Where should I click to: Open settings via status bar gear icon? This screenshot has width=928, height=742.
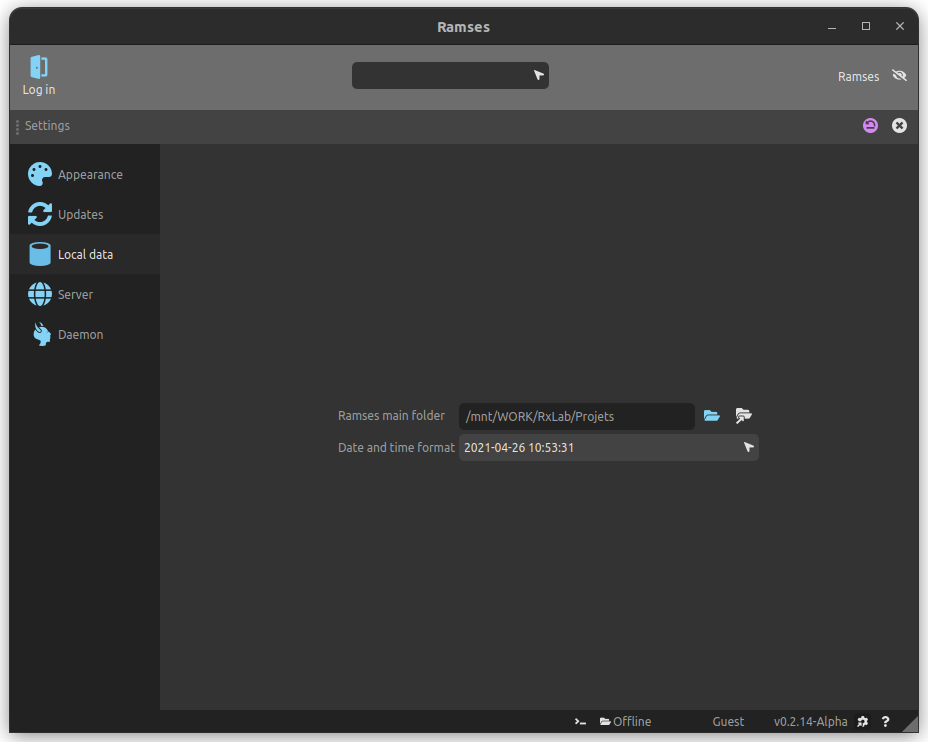(x=863, y=722)
